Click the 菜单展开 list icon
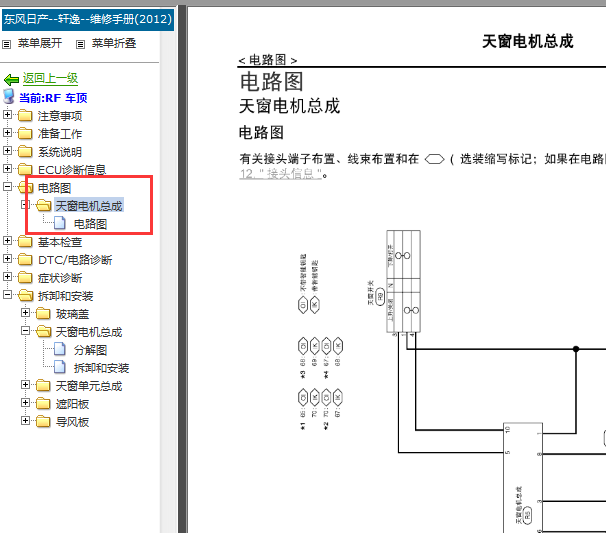 [7, 44]
